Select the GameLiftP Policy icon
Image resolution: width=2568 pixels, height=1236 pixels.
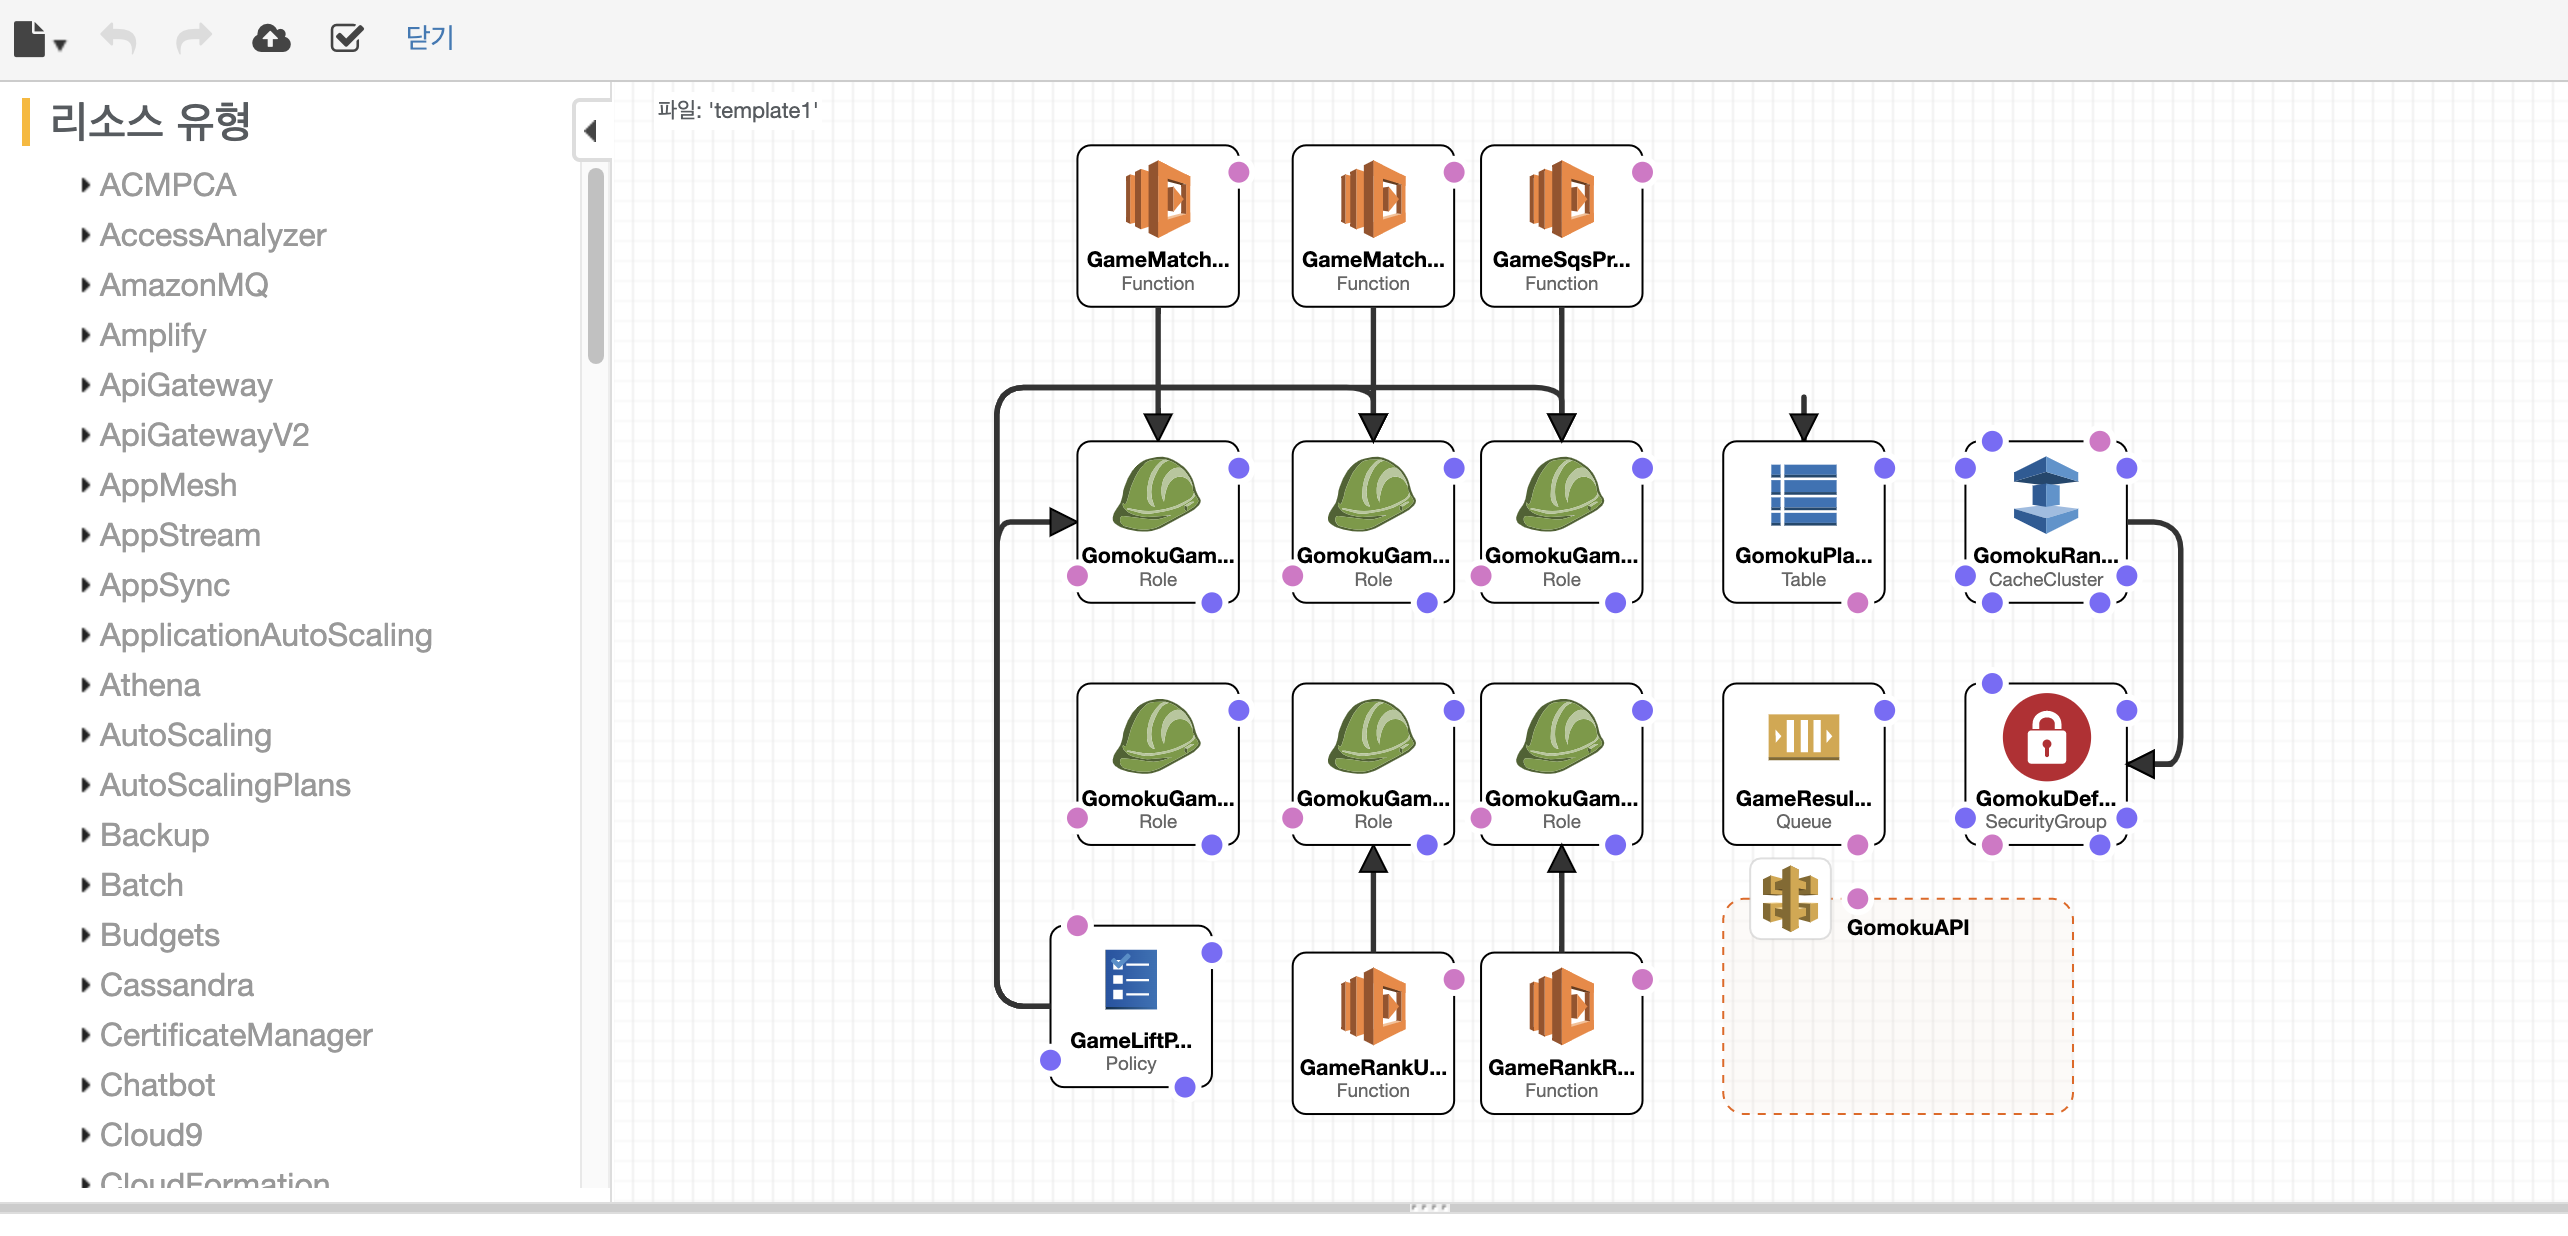coord(1131,979)
